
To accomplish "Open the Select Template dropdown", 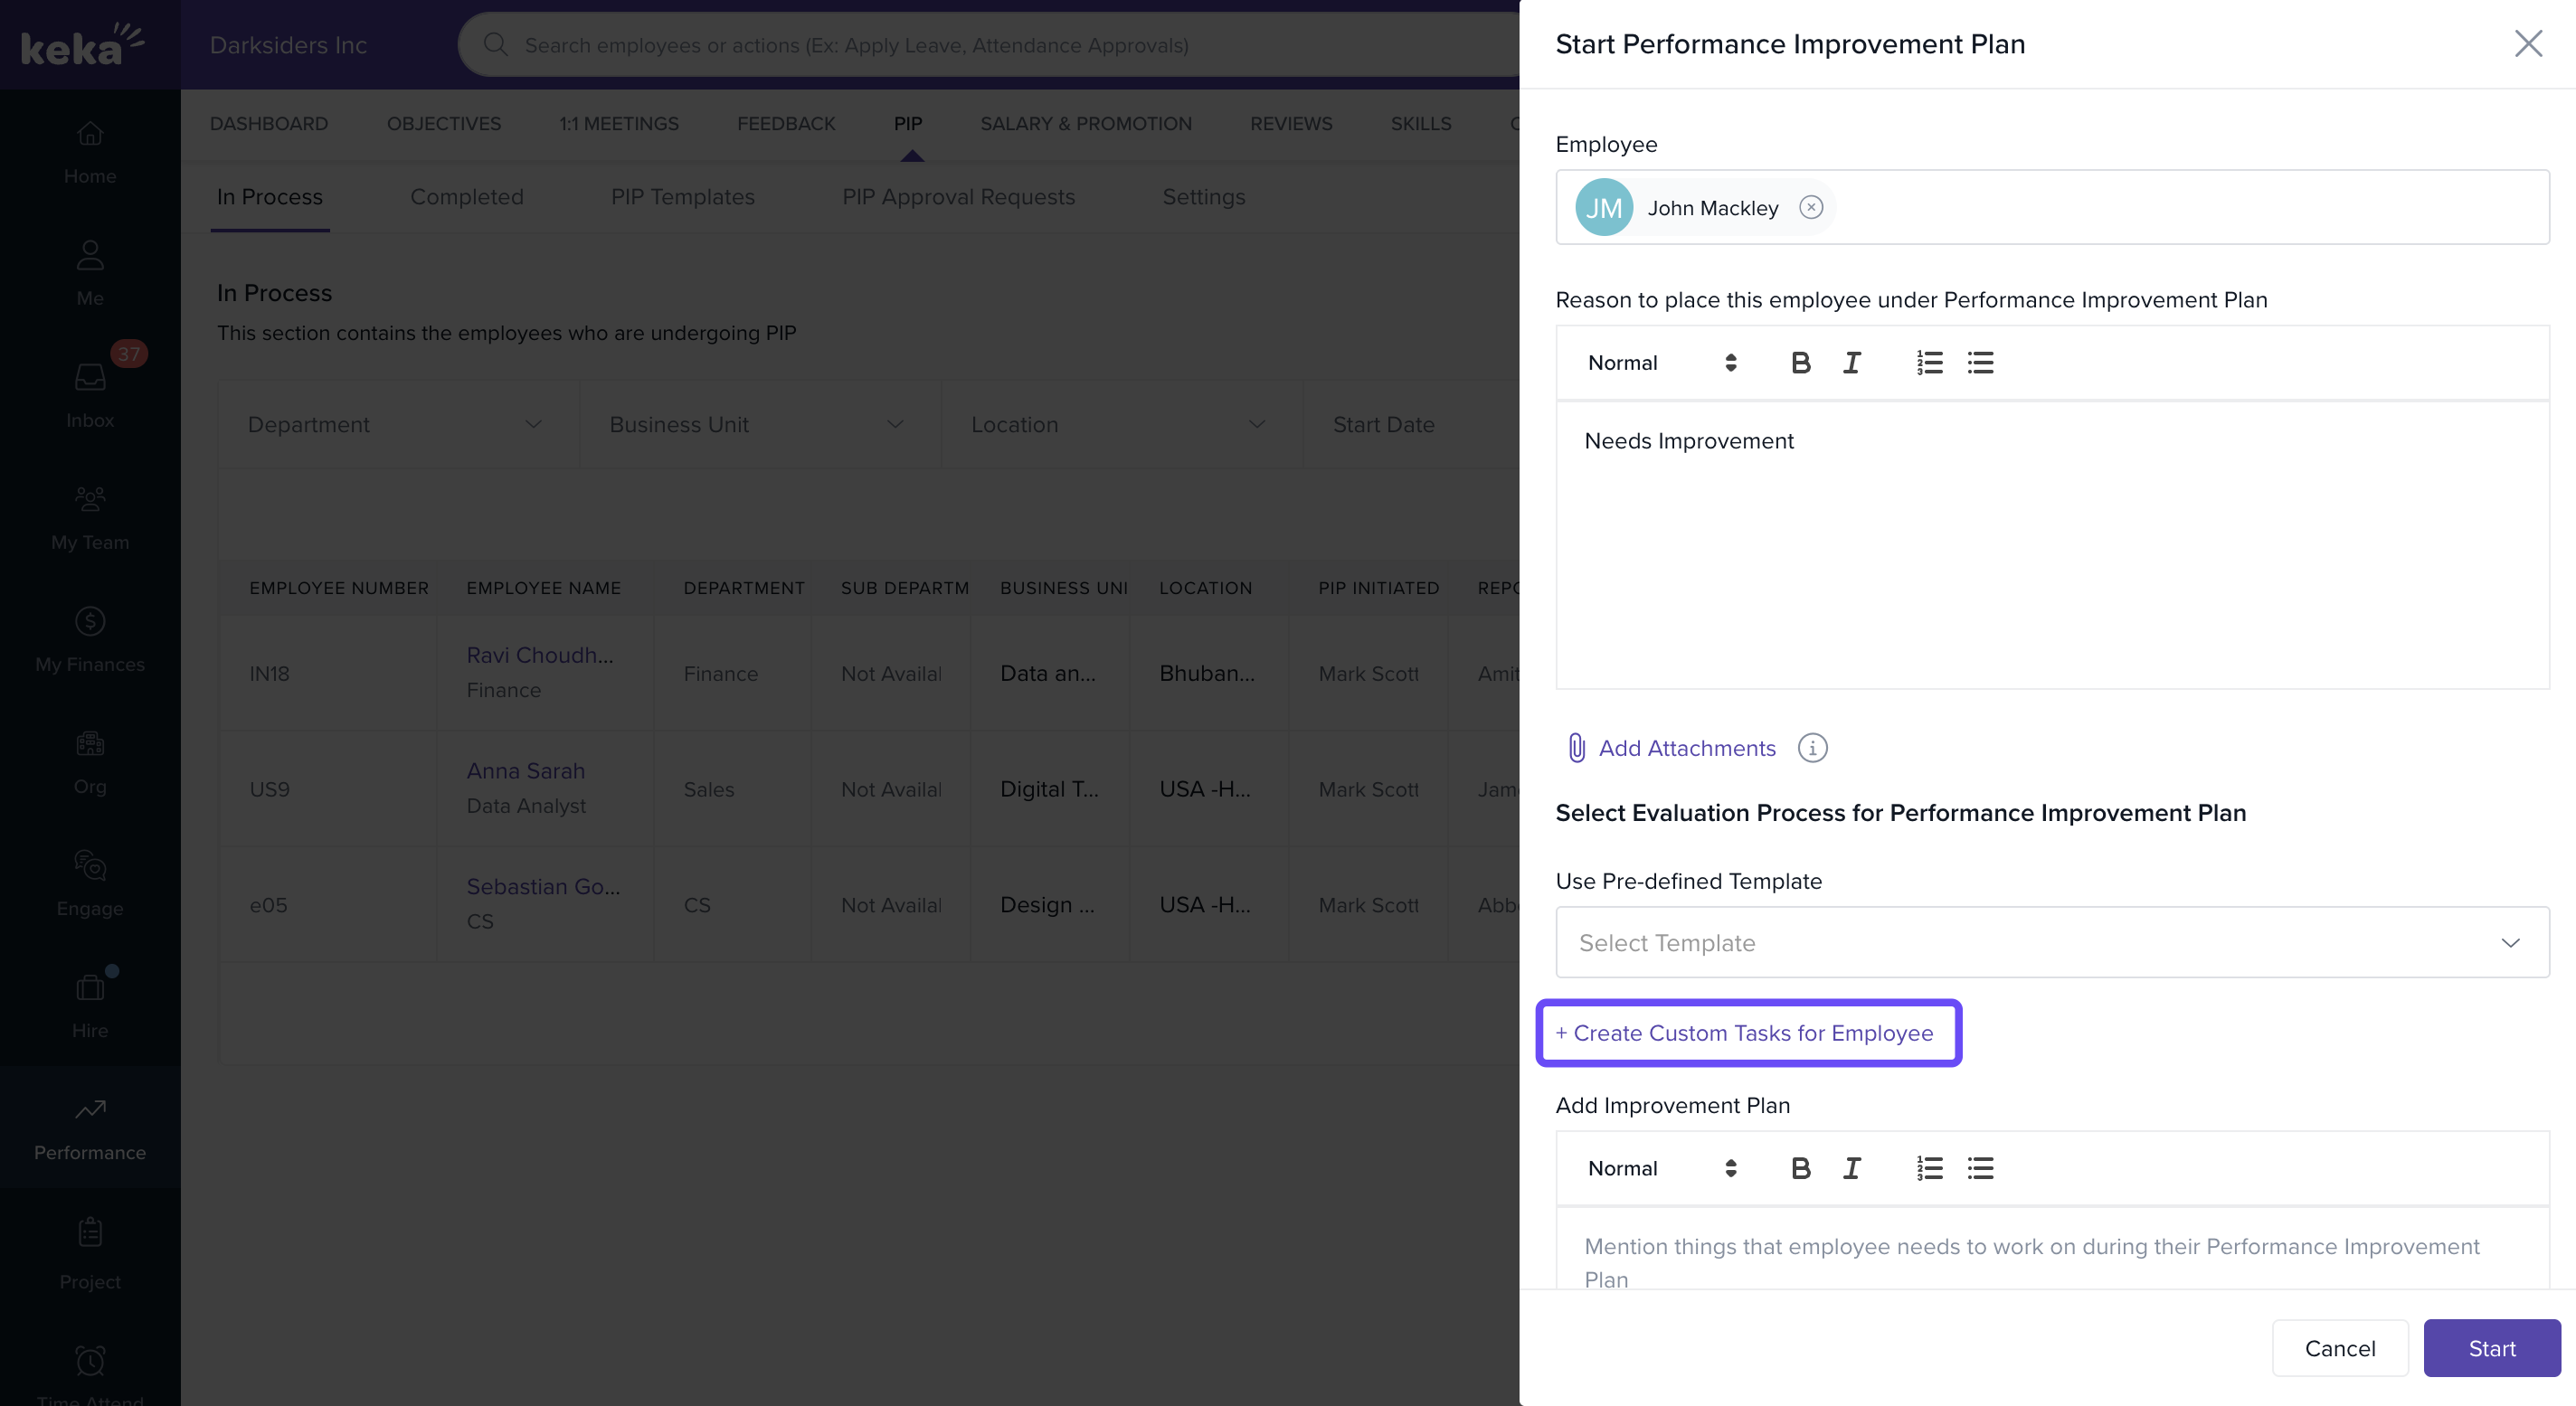I will tap(2052, 942).
